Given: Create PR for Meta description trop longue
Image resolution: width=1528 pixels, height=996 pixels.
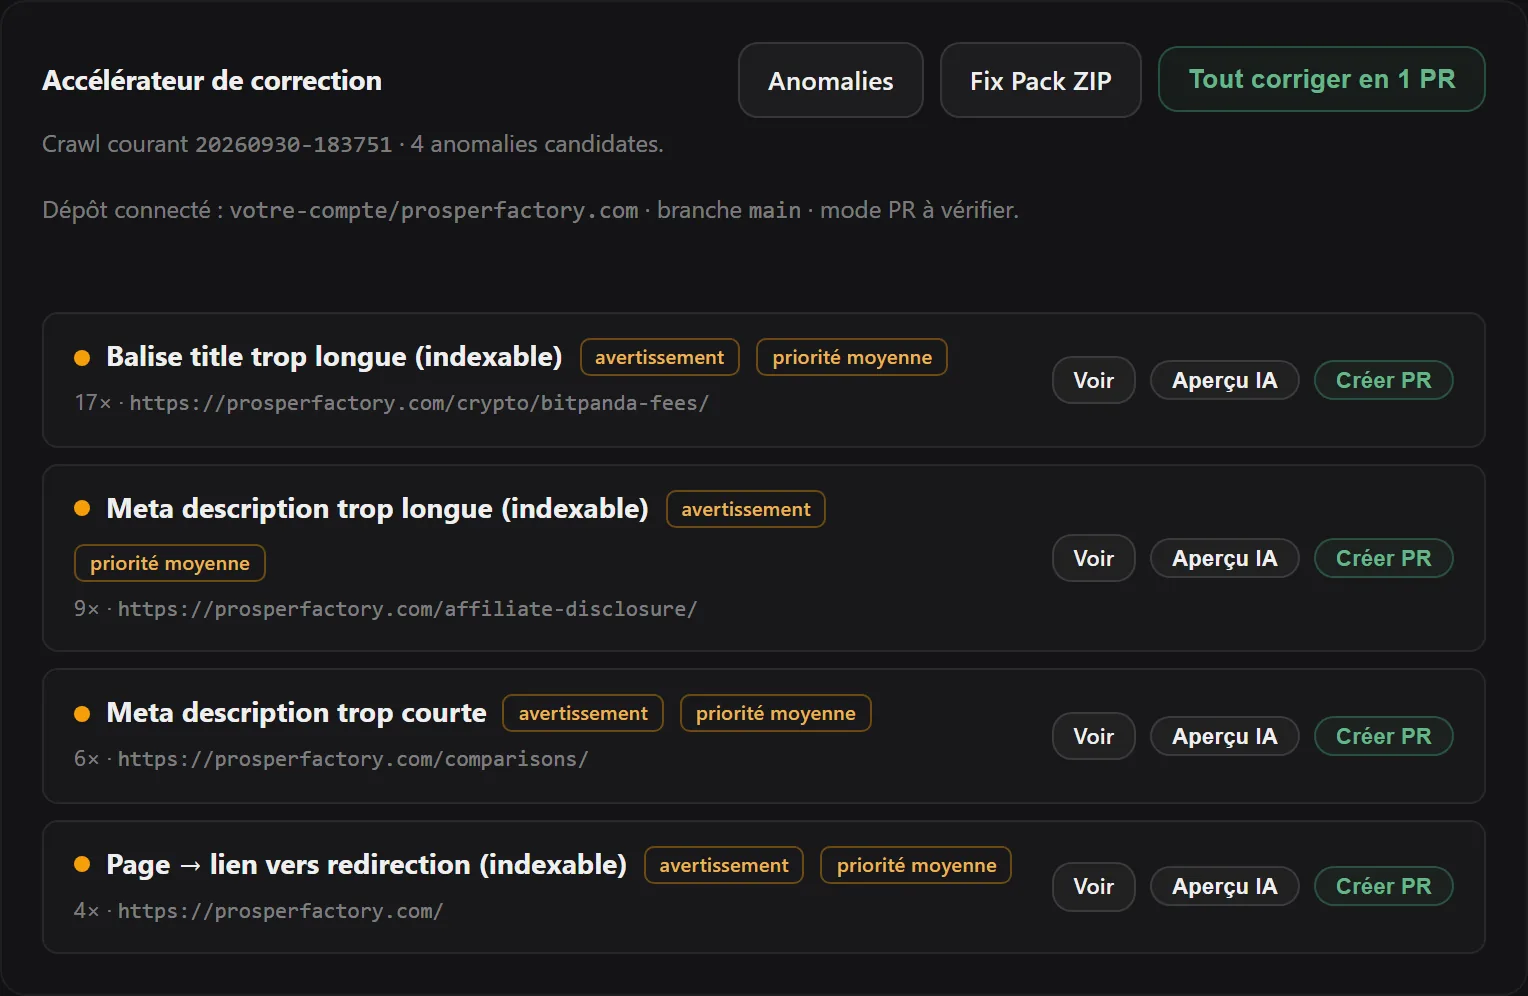Looking at the screenshot, I should click(1383, 558).
